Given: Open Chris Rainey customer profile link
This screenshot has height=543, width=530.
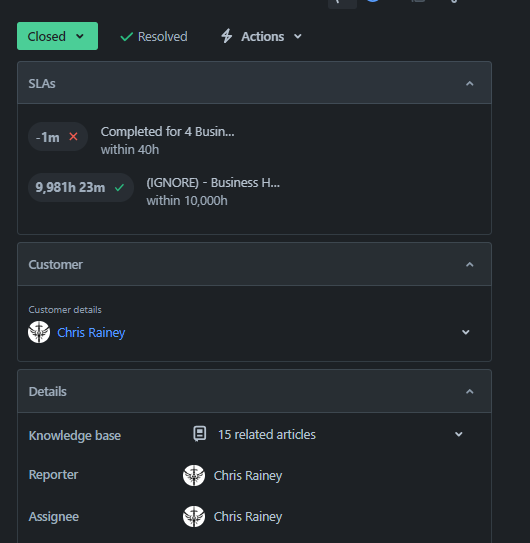Looking at the screenshot, I should [x=91, y=332].
